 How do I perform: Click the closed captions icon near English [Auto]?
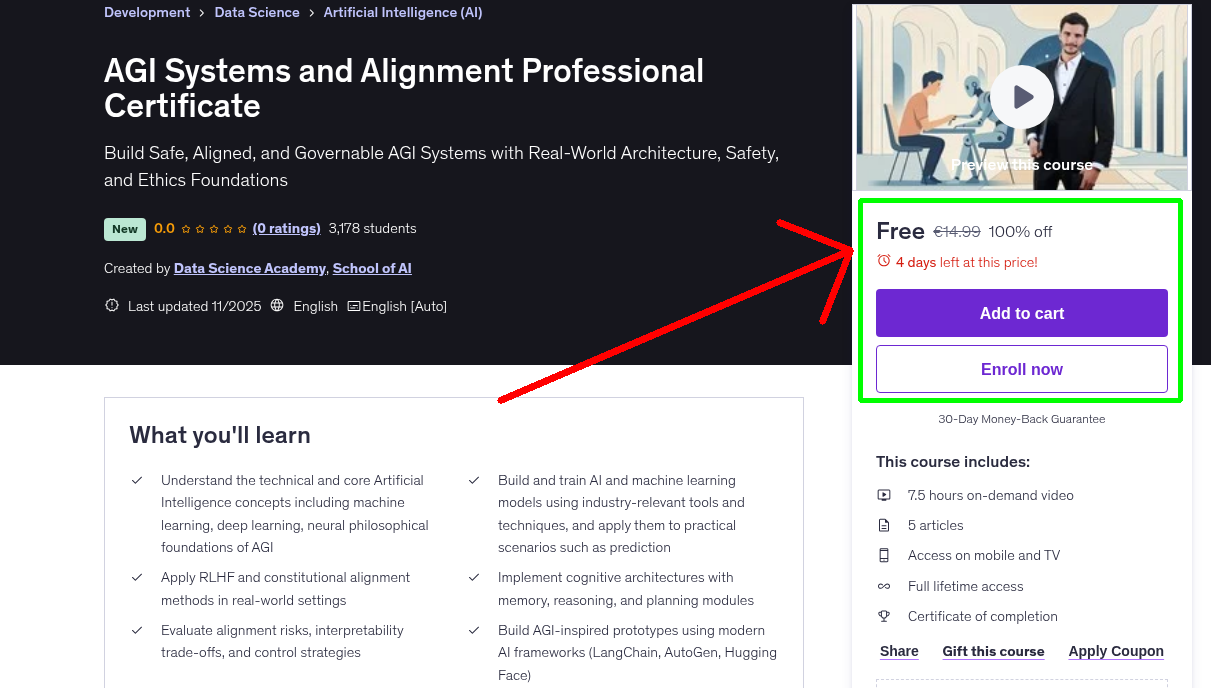click(355, 305)
